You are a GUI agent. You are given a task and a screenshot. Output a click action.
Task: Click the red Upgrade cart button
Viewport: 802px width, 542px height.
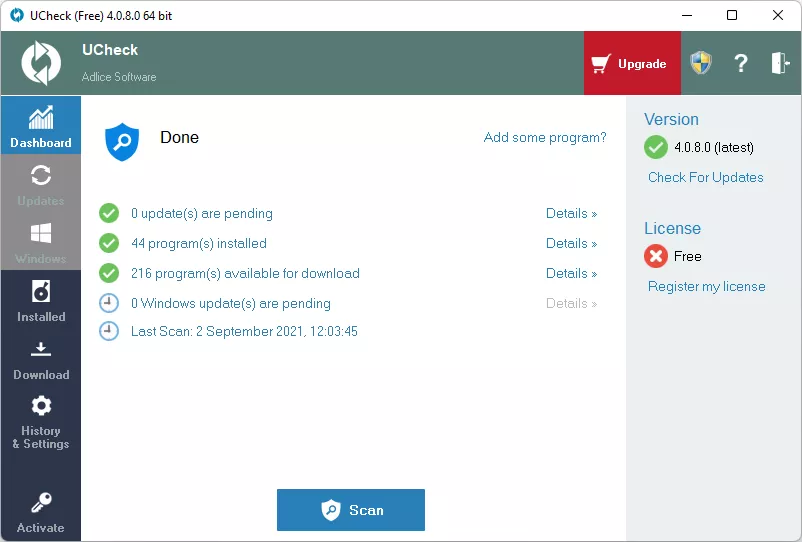[631, 64]
